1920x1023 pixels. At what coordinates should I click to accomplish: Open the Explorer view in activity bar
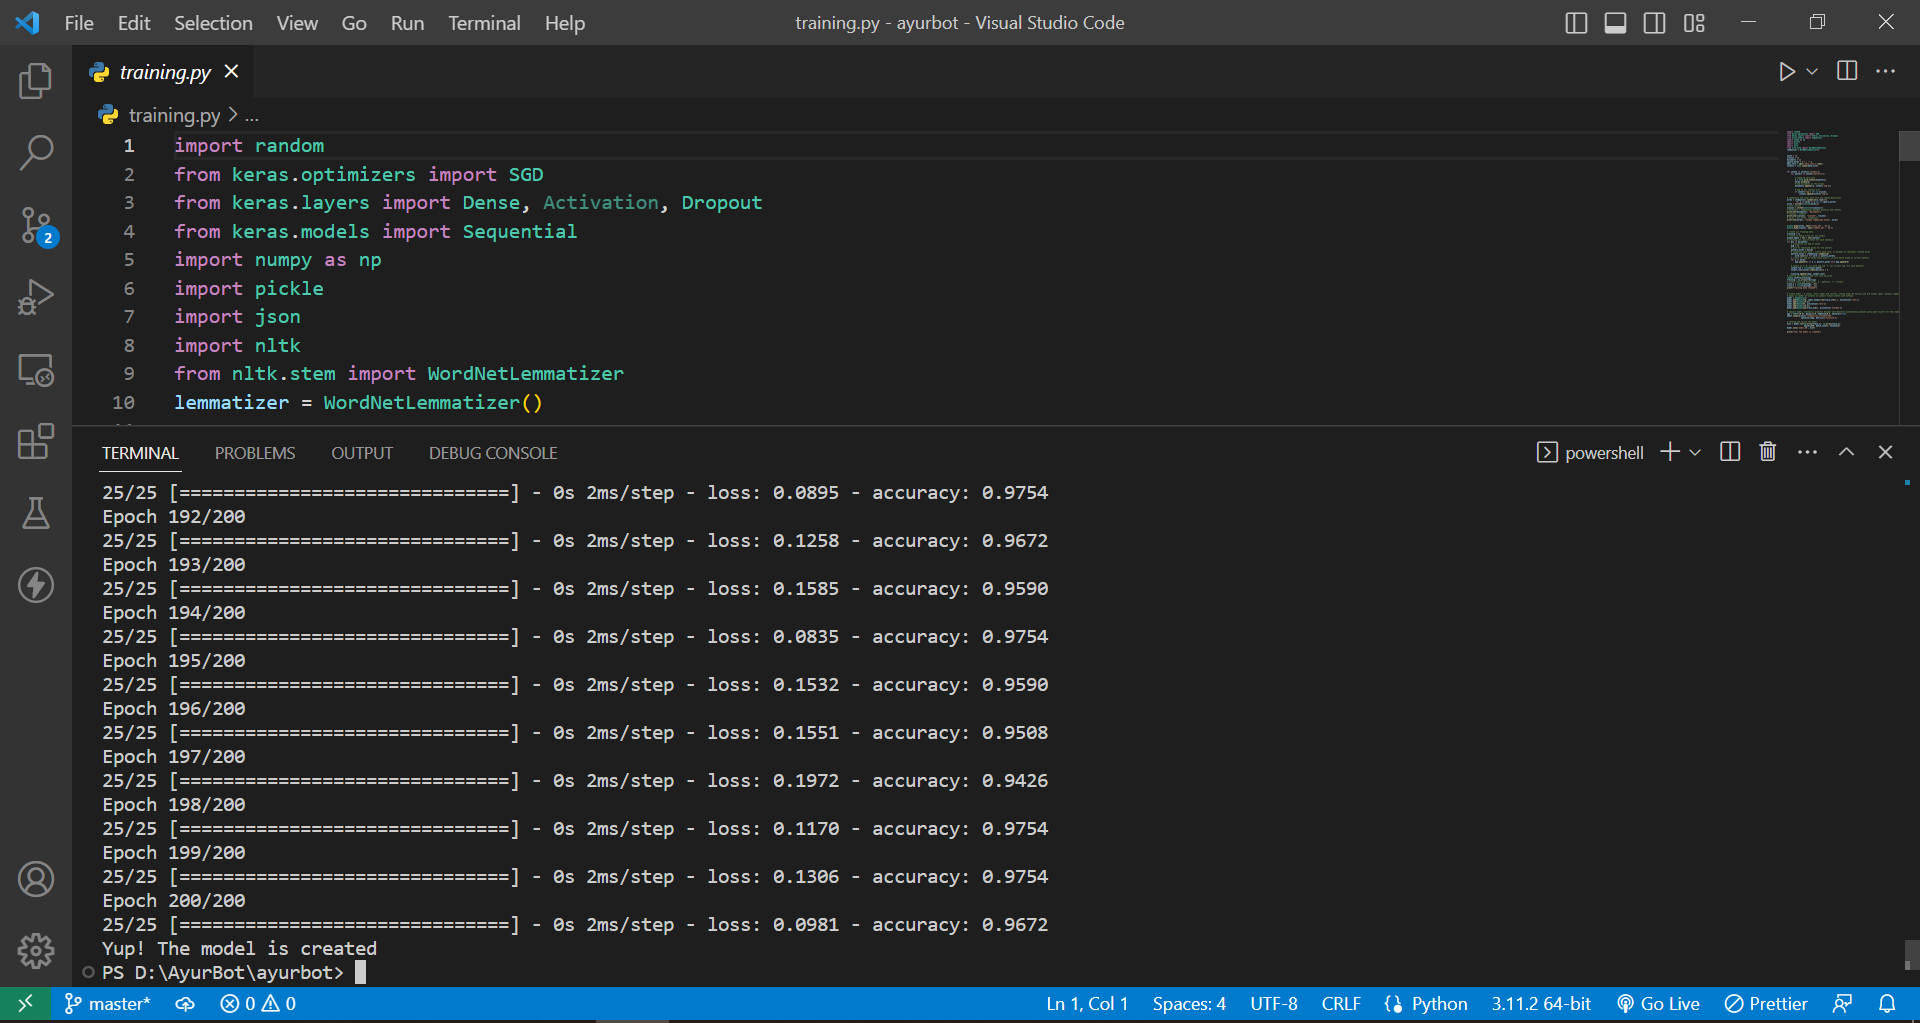[36, 80]
